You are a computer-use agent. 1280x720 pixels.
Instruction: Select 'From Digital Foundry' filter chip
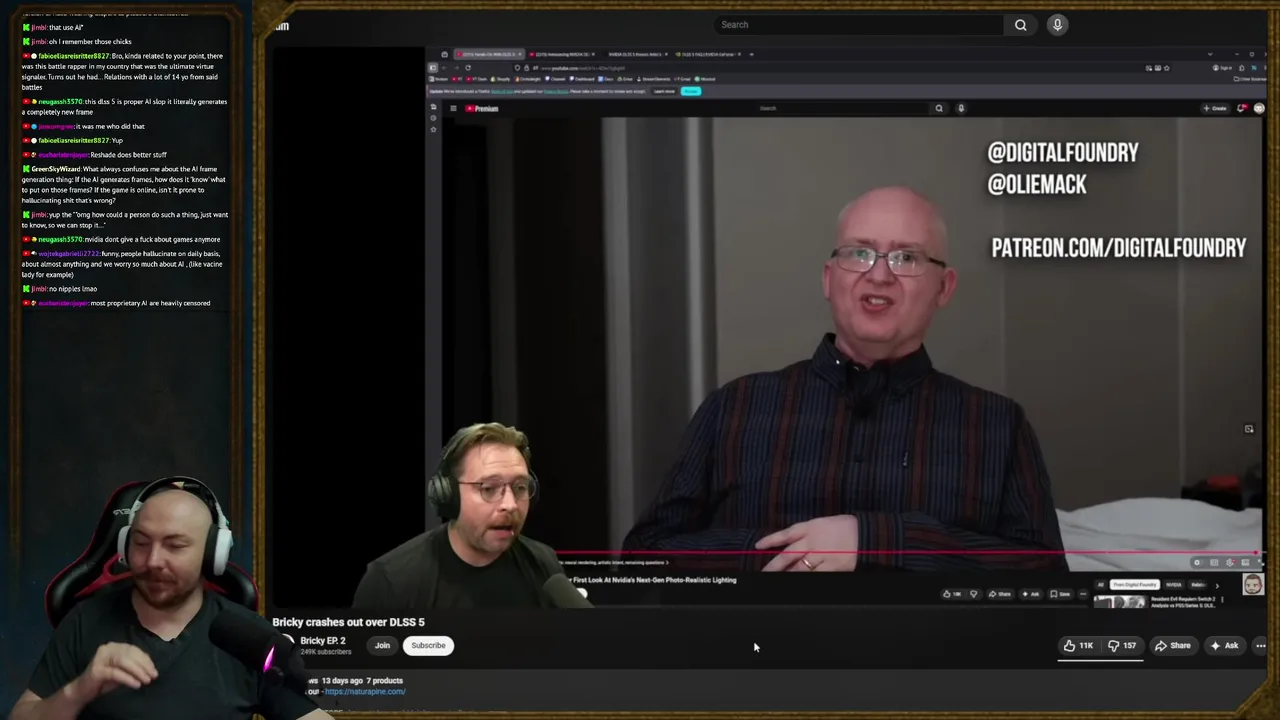click(x=1134, y=585)
